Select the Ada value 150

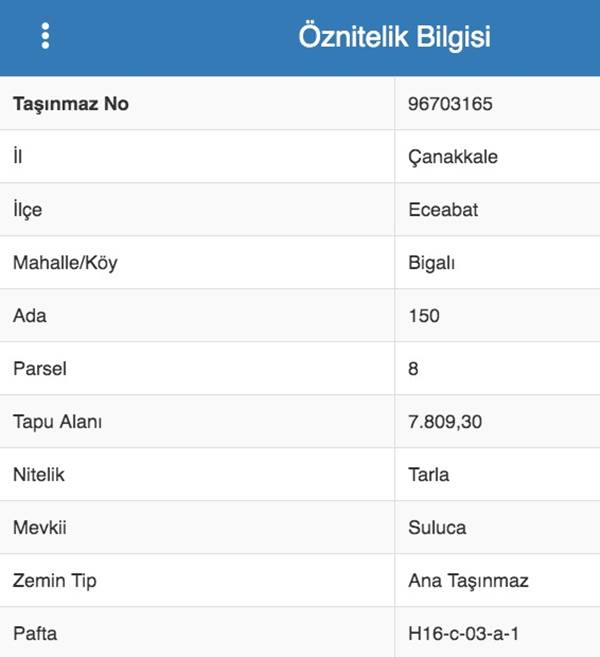click(424, 316)
